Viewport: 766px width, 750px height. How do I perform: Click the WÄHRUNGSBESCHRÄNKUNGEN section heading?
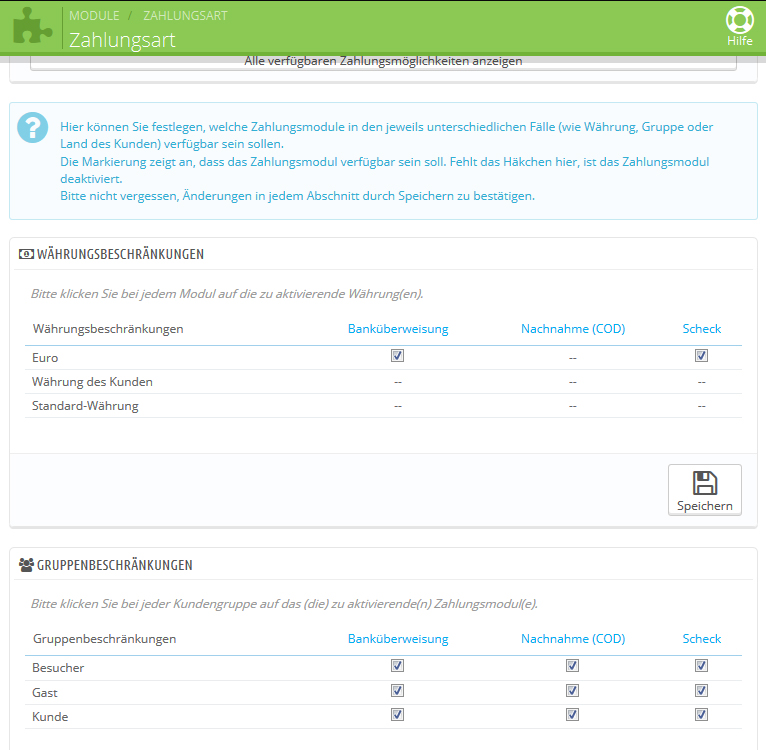pos(120,254)
